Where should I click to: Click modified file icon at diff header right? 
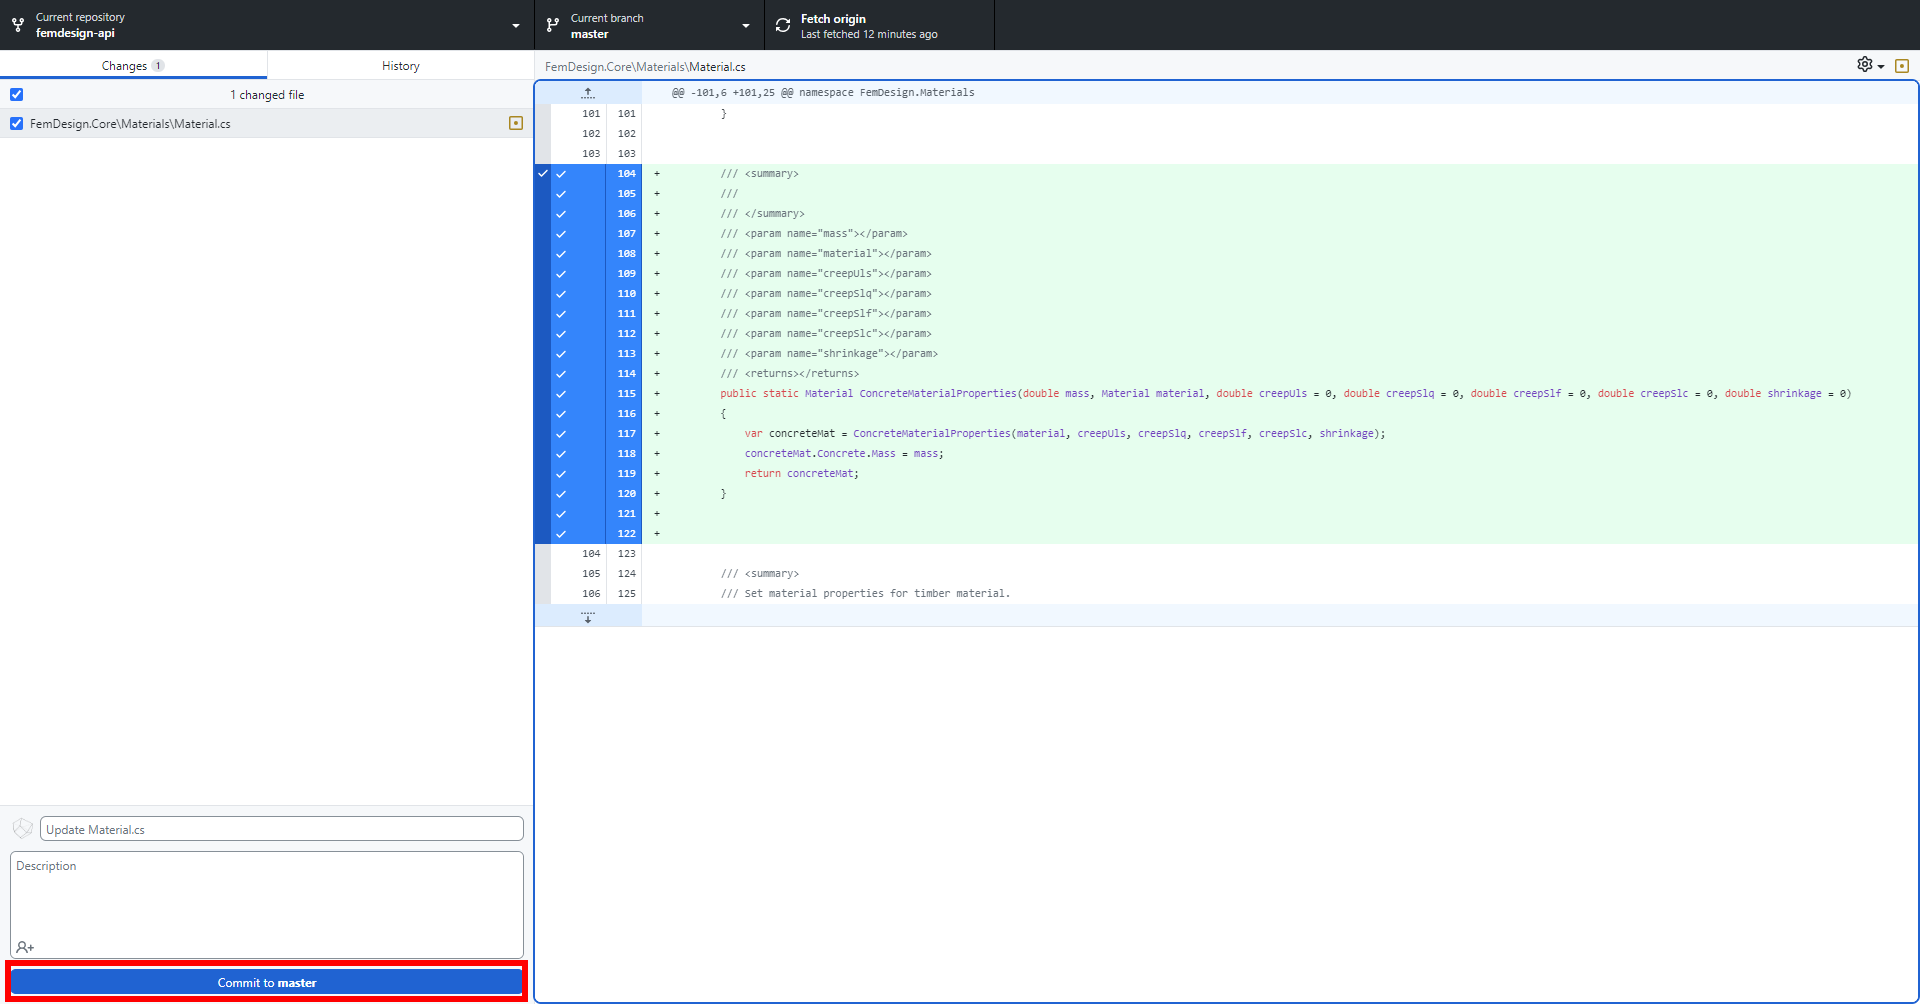click(x=1902, y=66)
